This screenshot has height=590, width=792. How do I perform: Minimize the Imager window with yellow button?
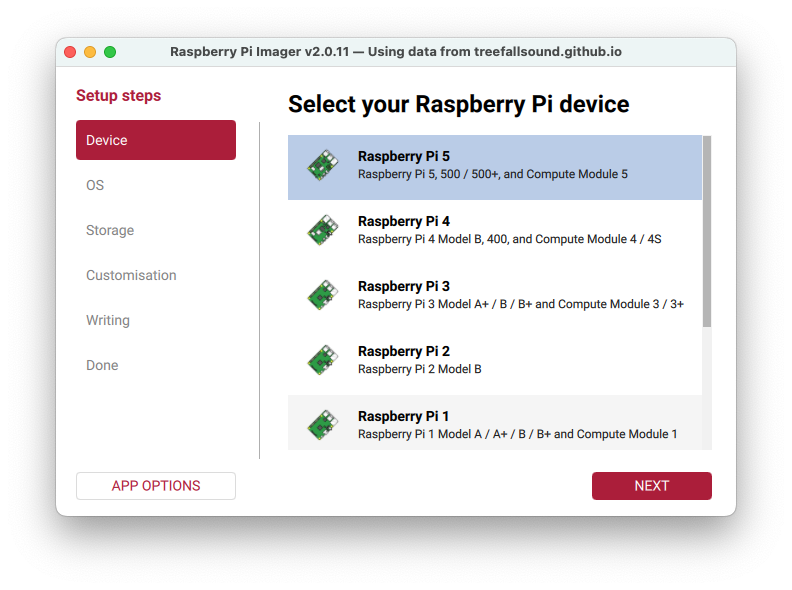(x=90, y=52)
